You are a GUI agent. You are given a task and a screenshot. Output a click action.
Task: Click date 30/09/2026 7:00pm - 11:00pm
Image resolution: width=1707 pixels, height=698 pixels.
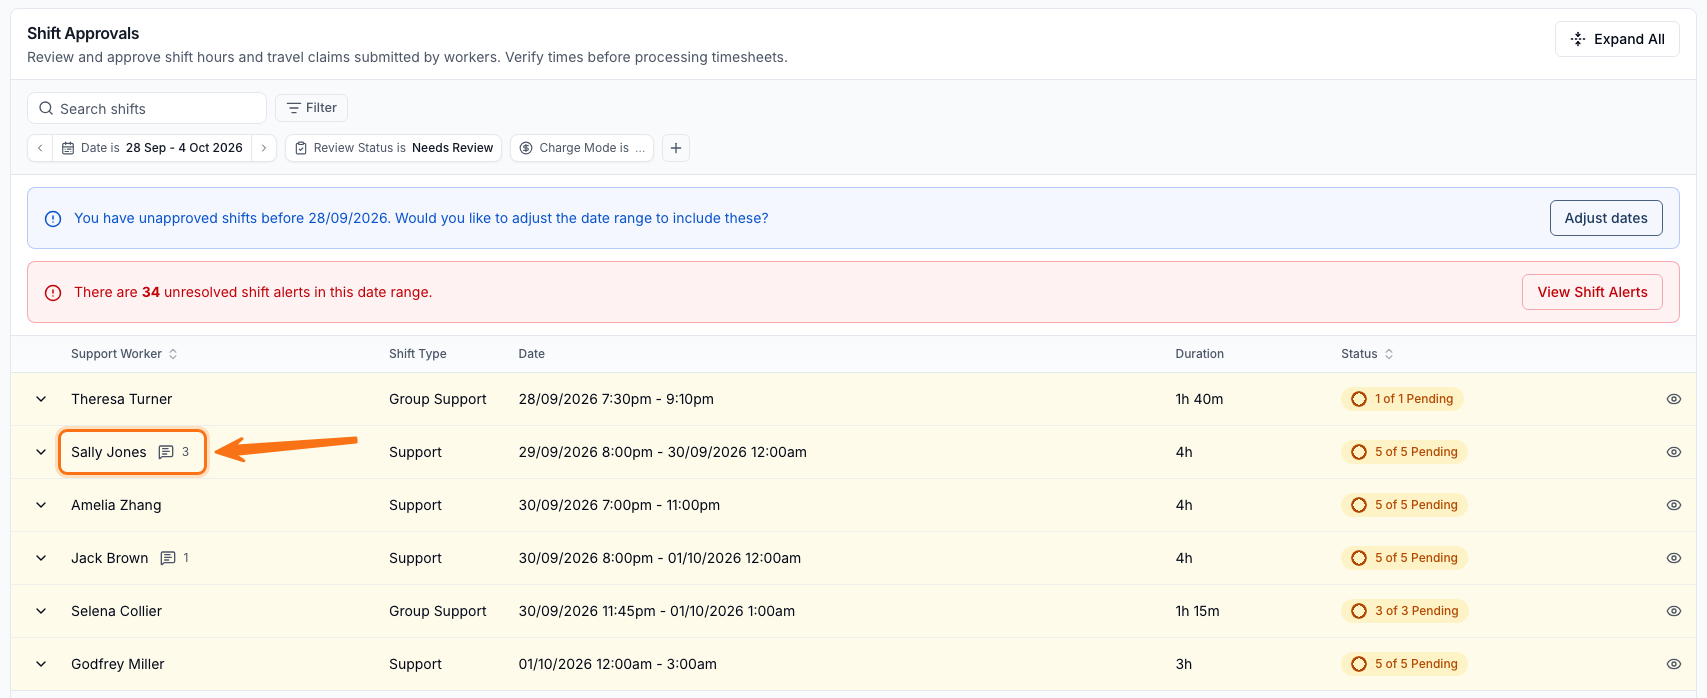point(619,505)
